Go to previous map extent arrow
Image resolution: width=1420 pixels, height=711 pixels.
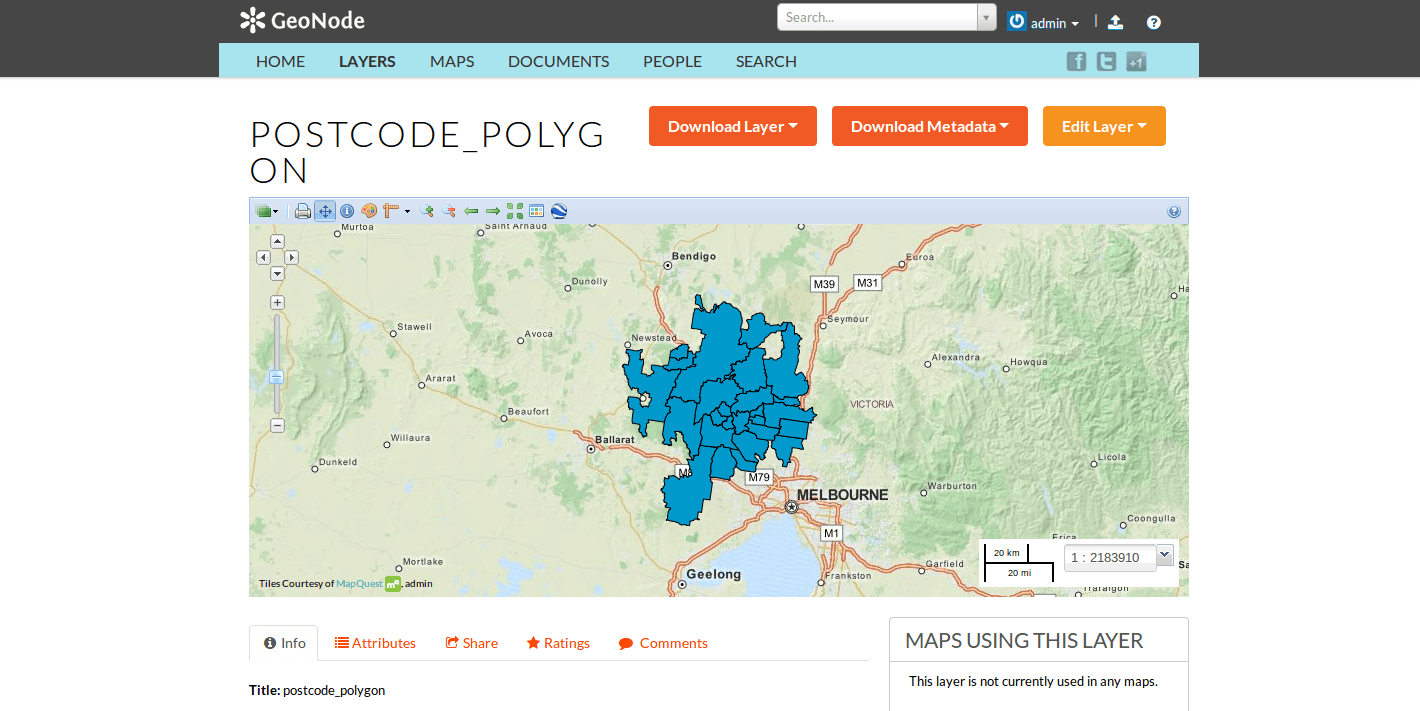point(471,211)
